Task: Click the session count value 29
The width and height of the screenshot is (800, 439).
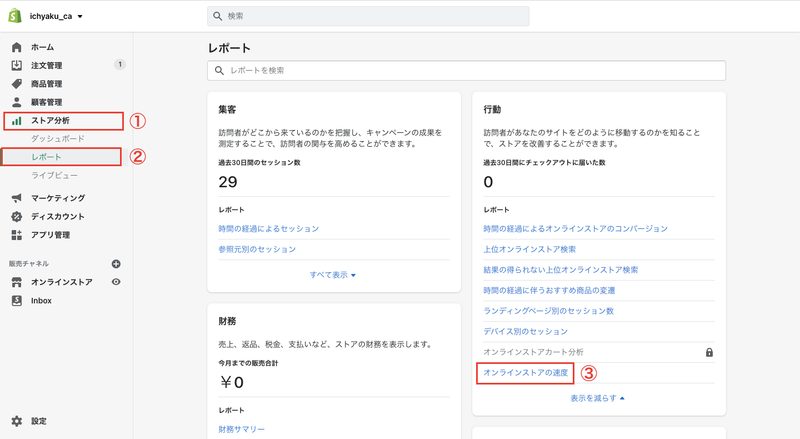Action: click(x=228, y=182)
